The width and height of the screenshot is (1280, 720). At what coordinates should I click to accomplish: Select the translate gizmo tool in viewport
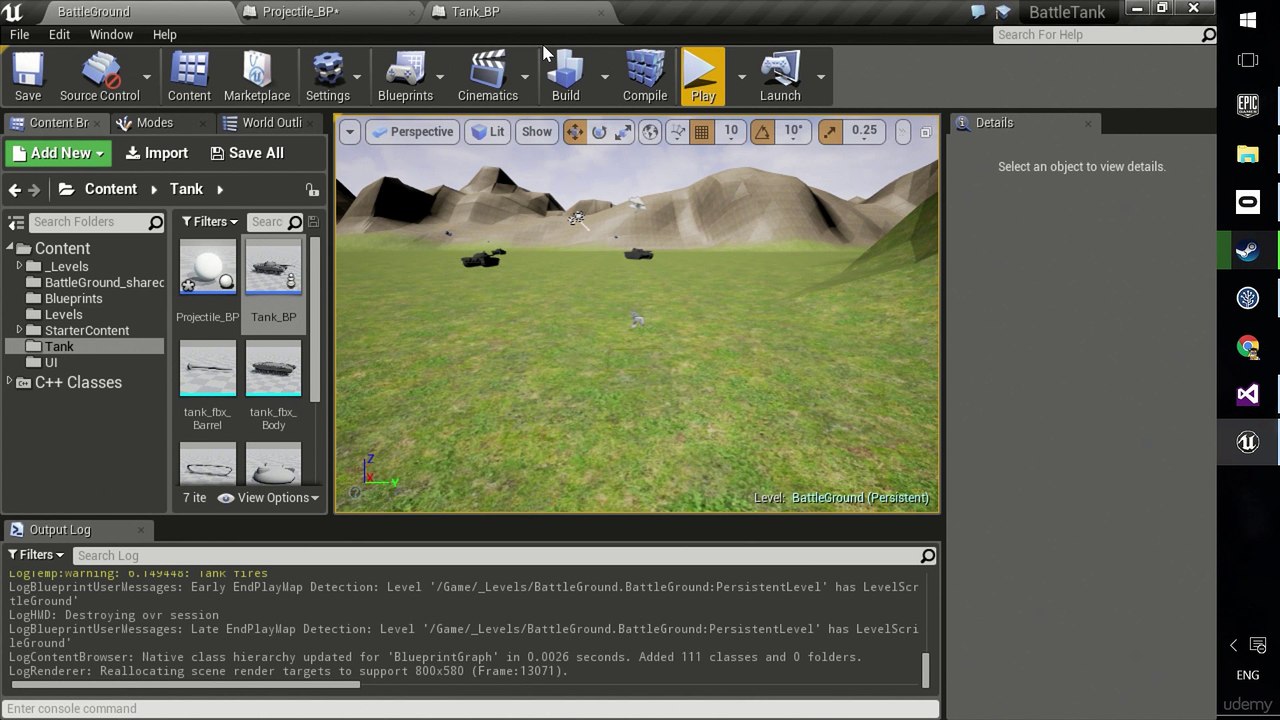[575, 132]
